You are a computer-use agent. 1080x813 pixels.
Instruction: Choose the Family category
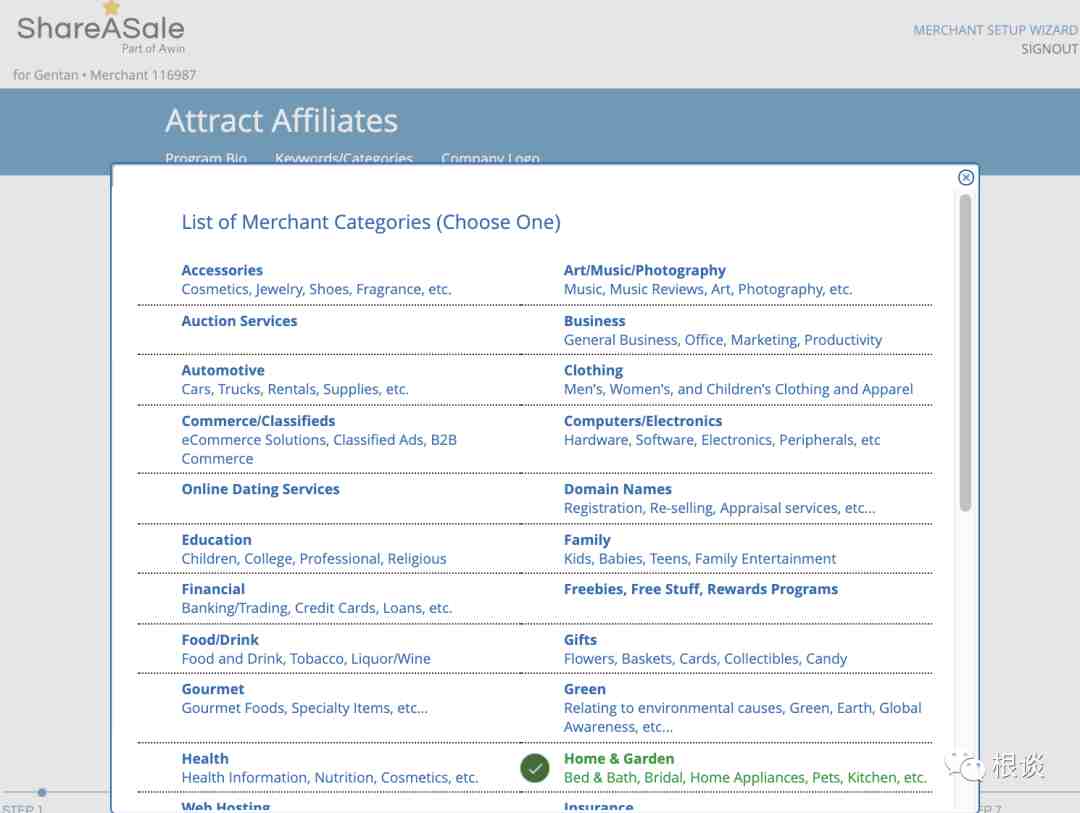point(587,540)
